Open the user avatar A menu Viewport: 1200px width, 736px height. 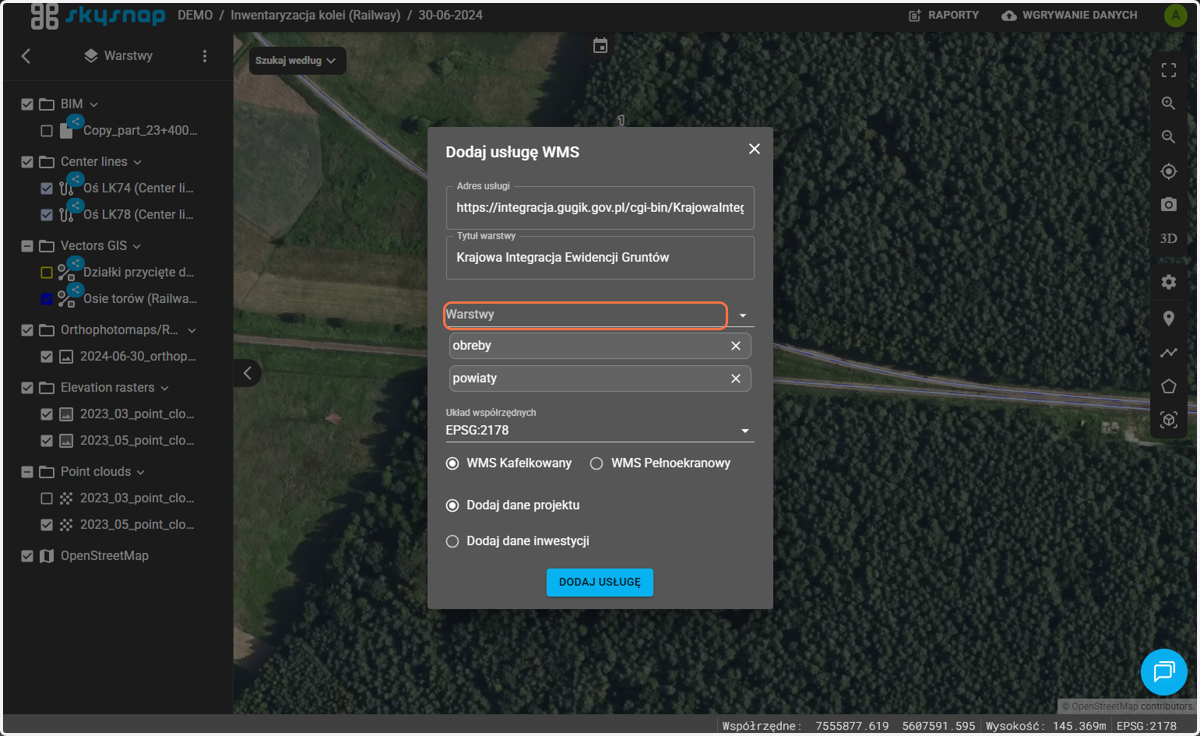click(1174, 15)
